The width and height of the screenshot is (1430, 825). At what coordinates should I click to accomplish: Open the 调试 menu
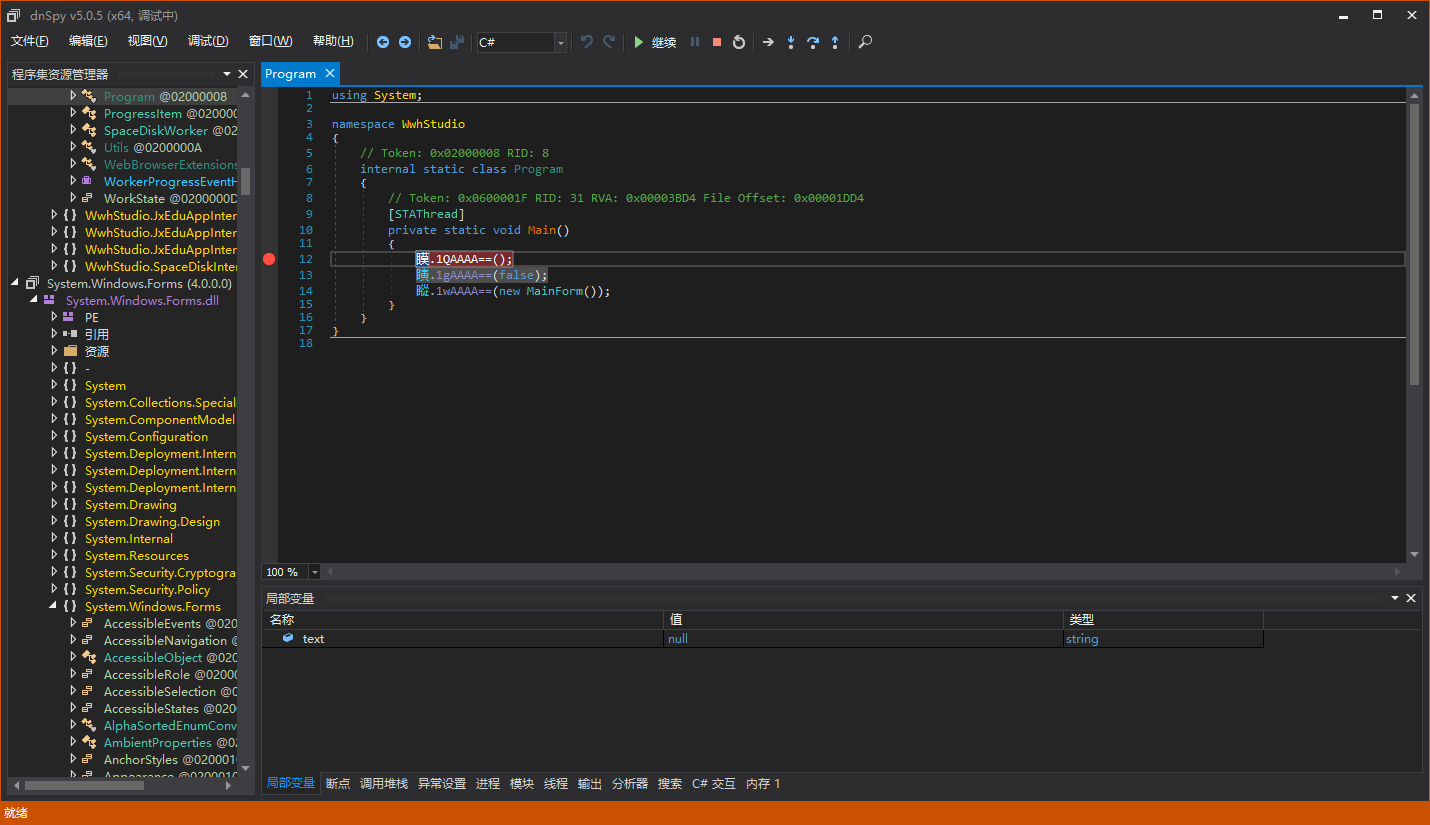(x=207, y=41)
